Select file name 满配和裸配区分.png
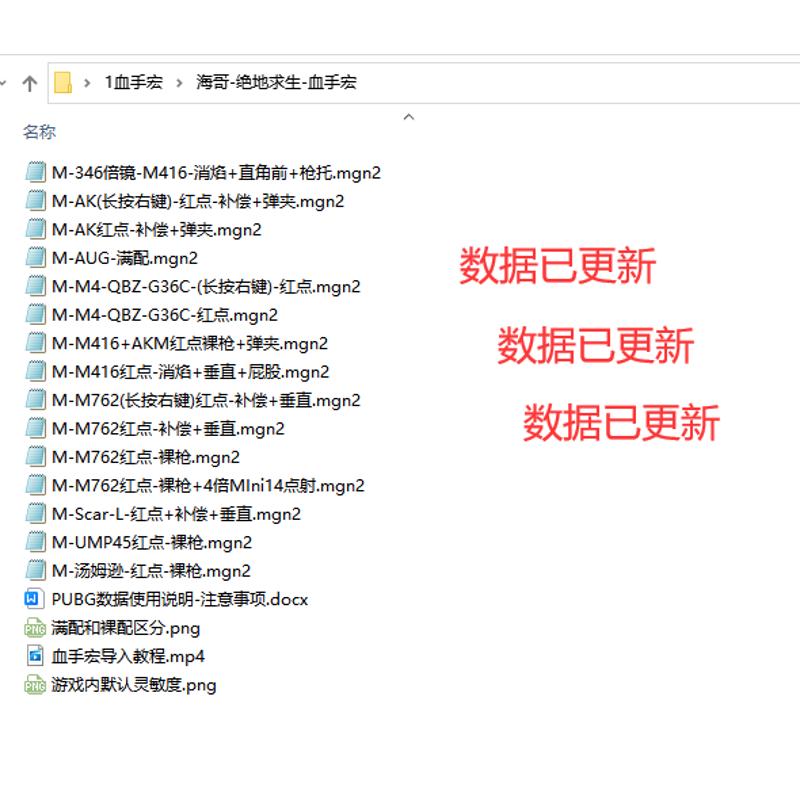 pyautogui.click(x=126, y=629)
